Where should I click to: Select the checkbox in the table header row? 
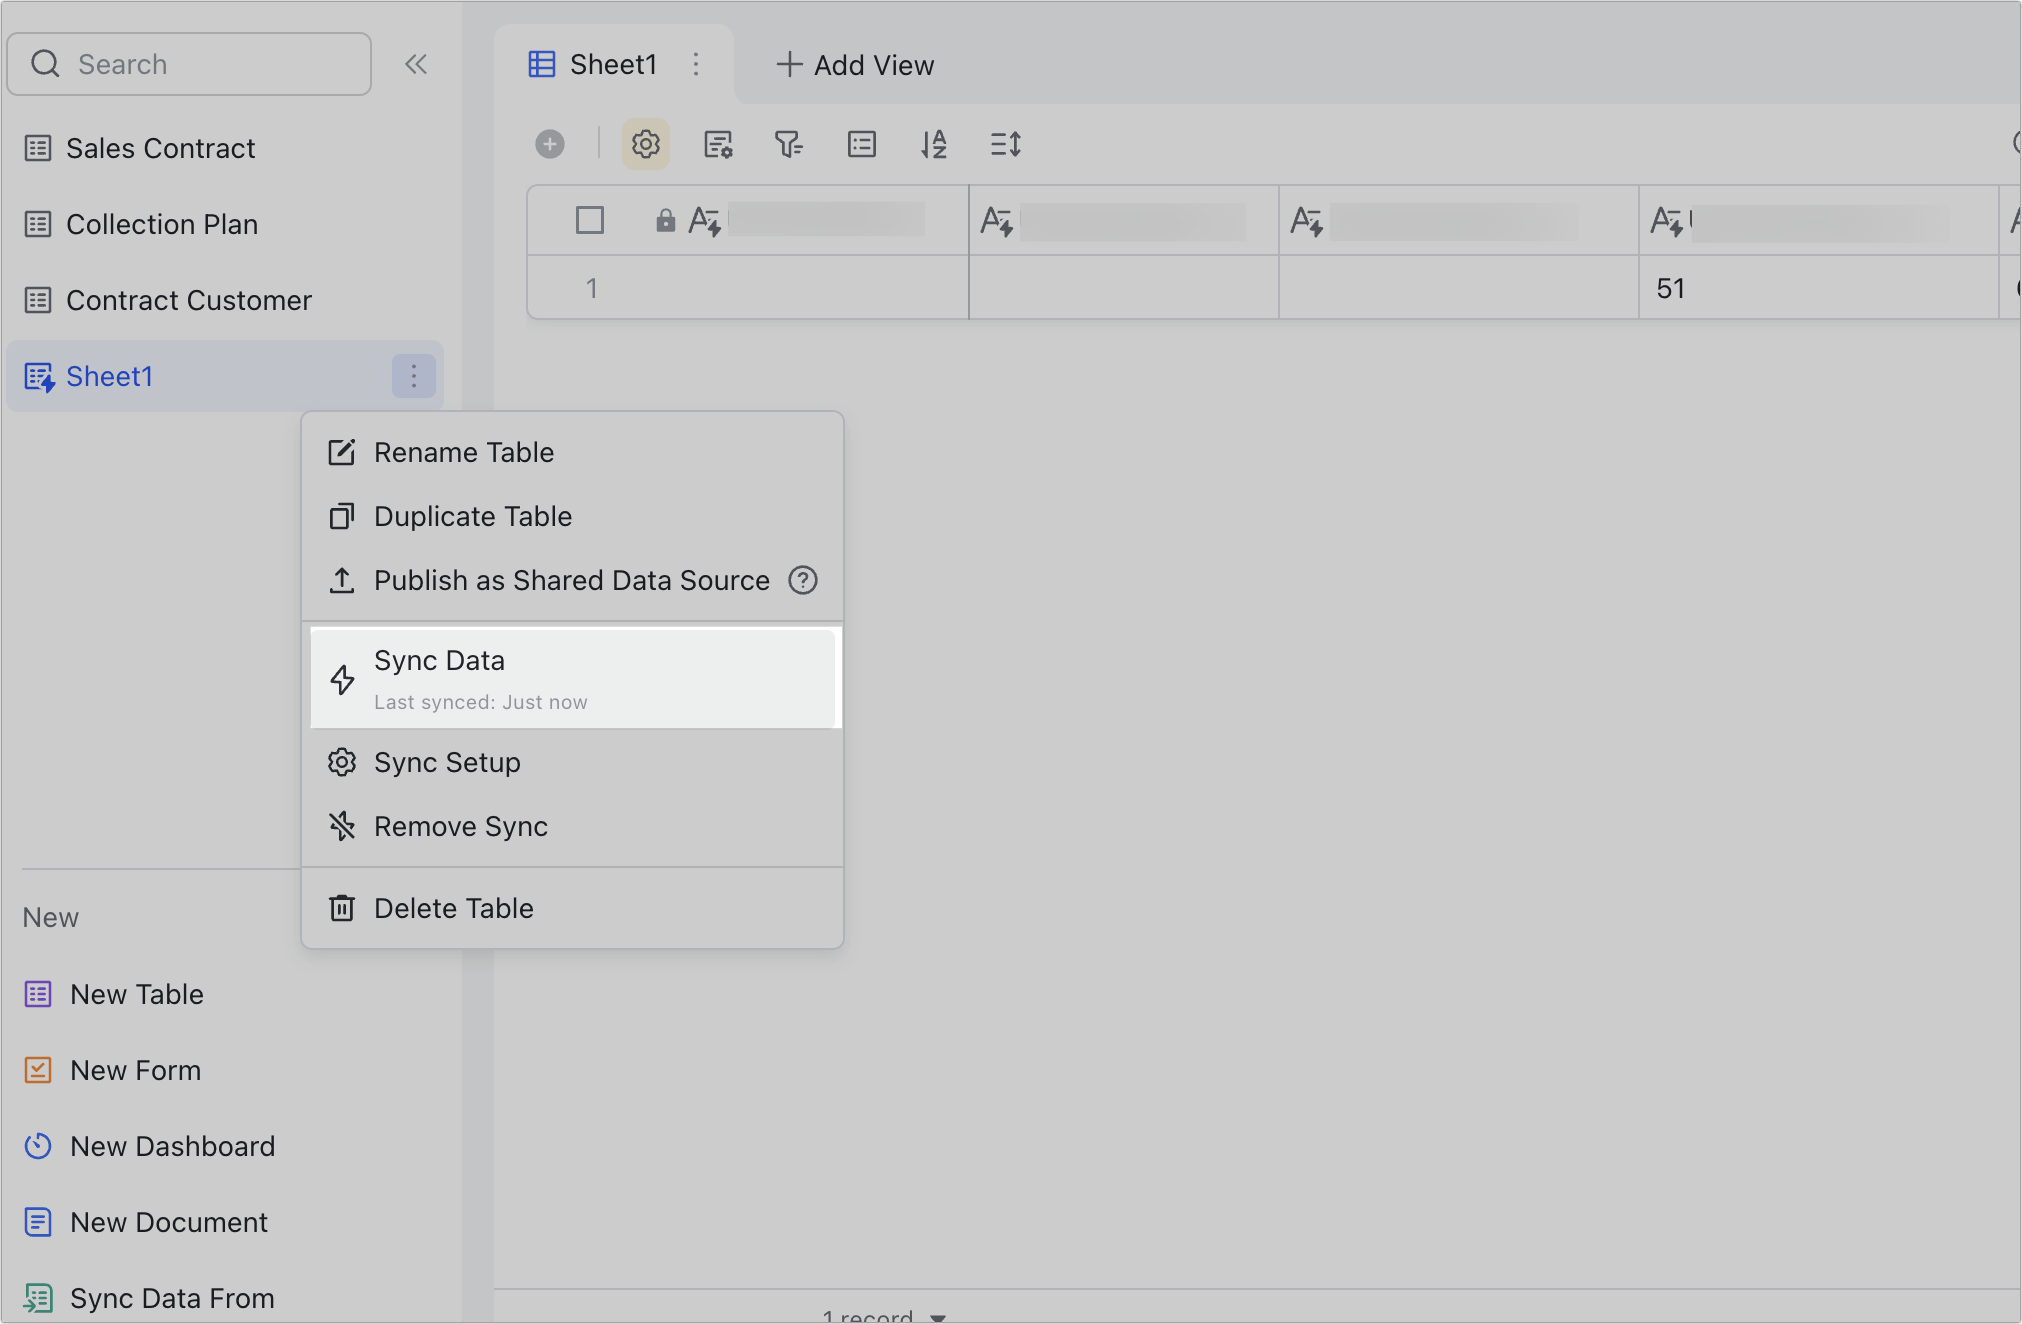[x=590, y=220]
